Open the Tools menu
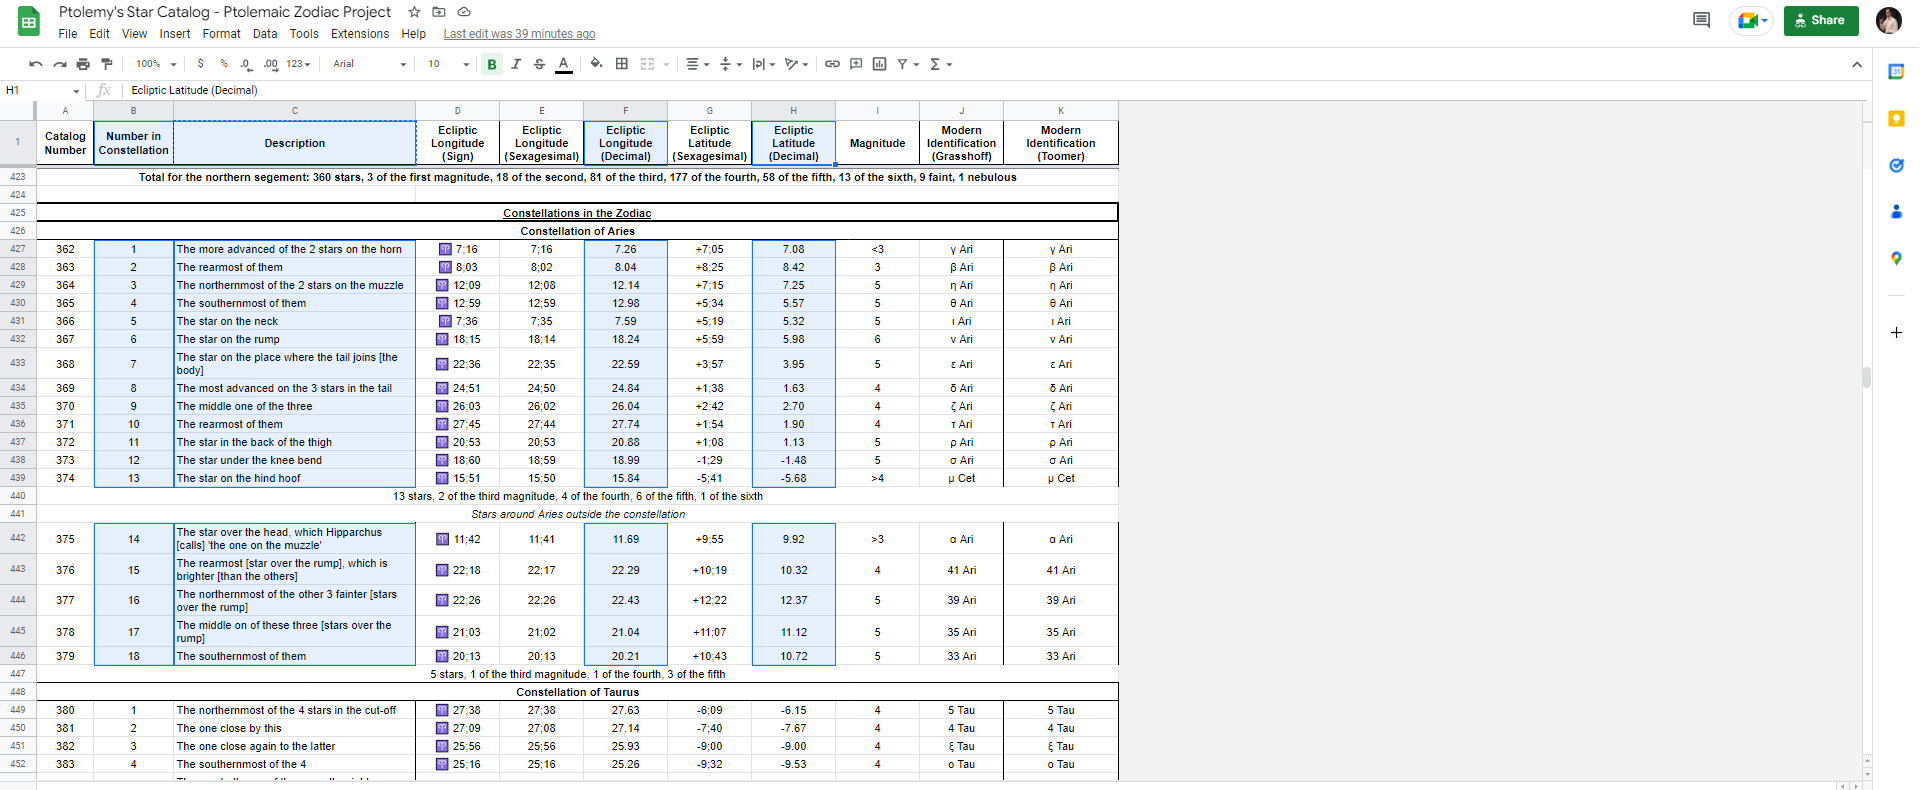This screenshot has height=790, width=1920. click(304, 34)
